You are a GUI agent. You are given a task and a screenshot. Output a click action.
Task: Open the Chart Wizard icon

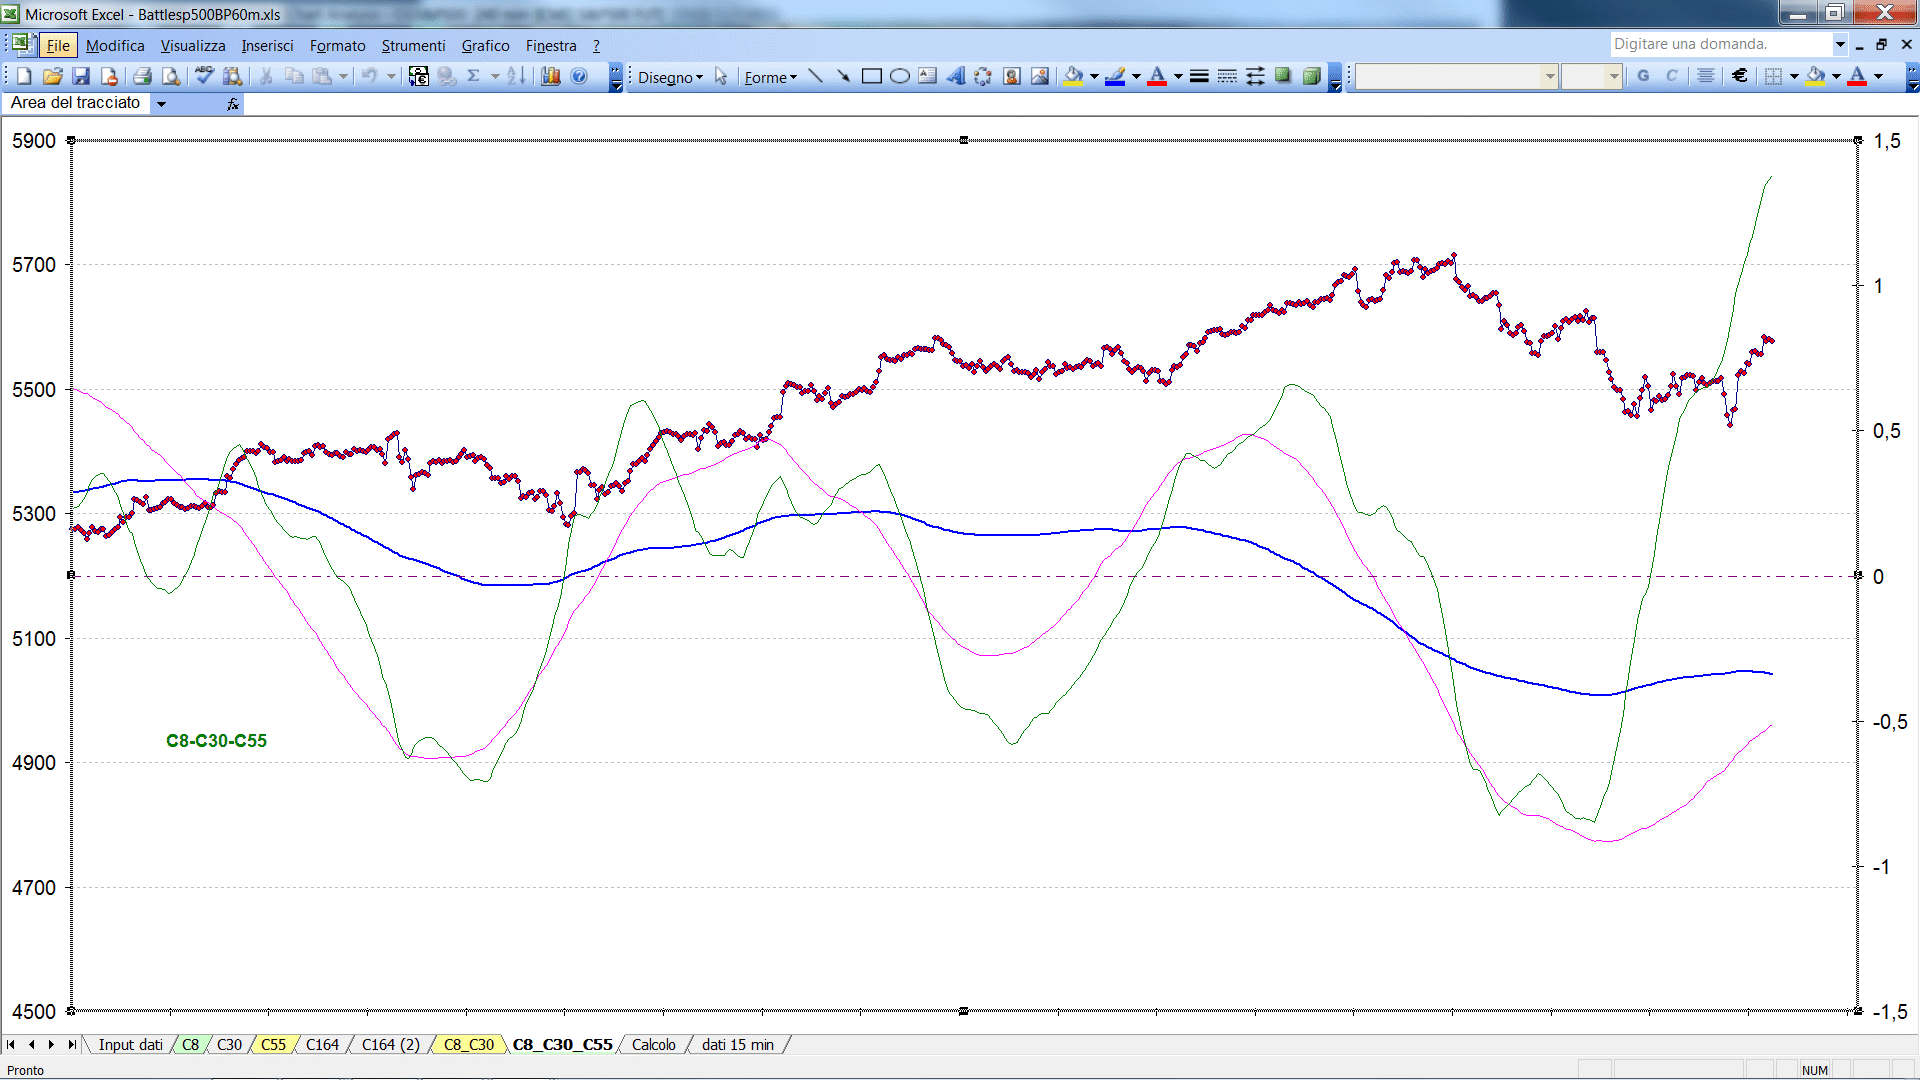550,76
